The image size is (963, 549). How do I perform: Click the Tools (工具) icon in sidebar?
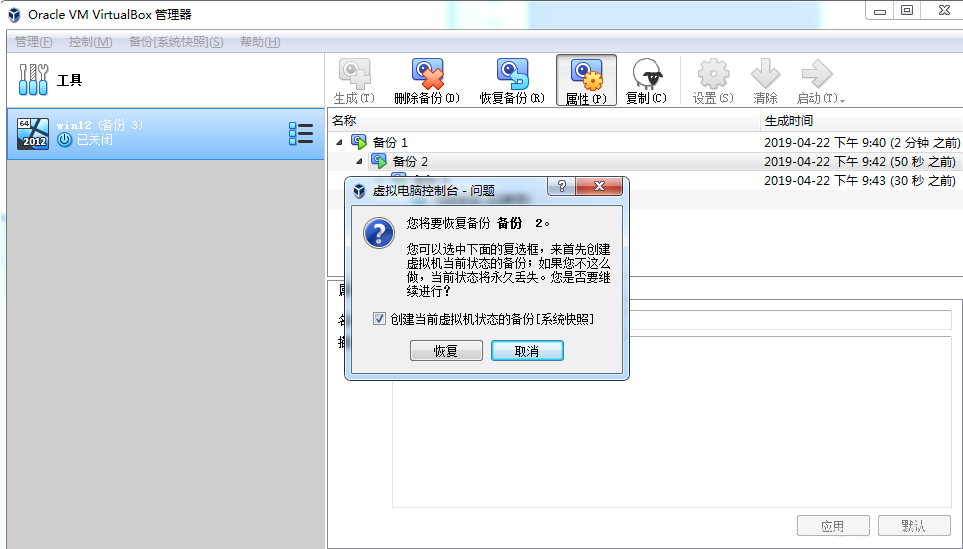point(33,79)
